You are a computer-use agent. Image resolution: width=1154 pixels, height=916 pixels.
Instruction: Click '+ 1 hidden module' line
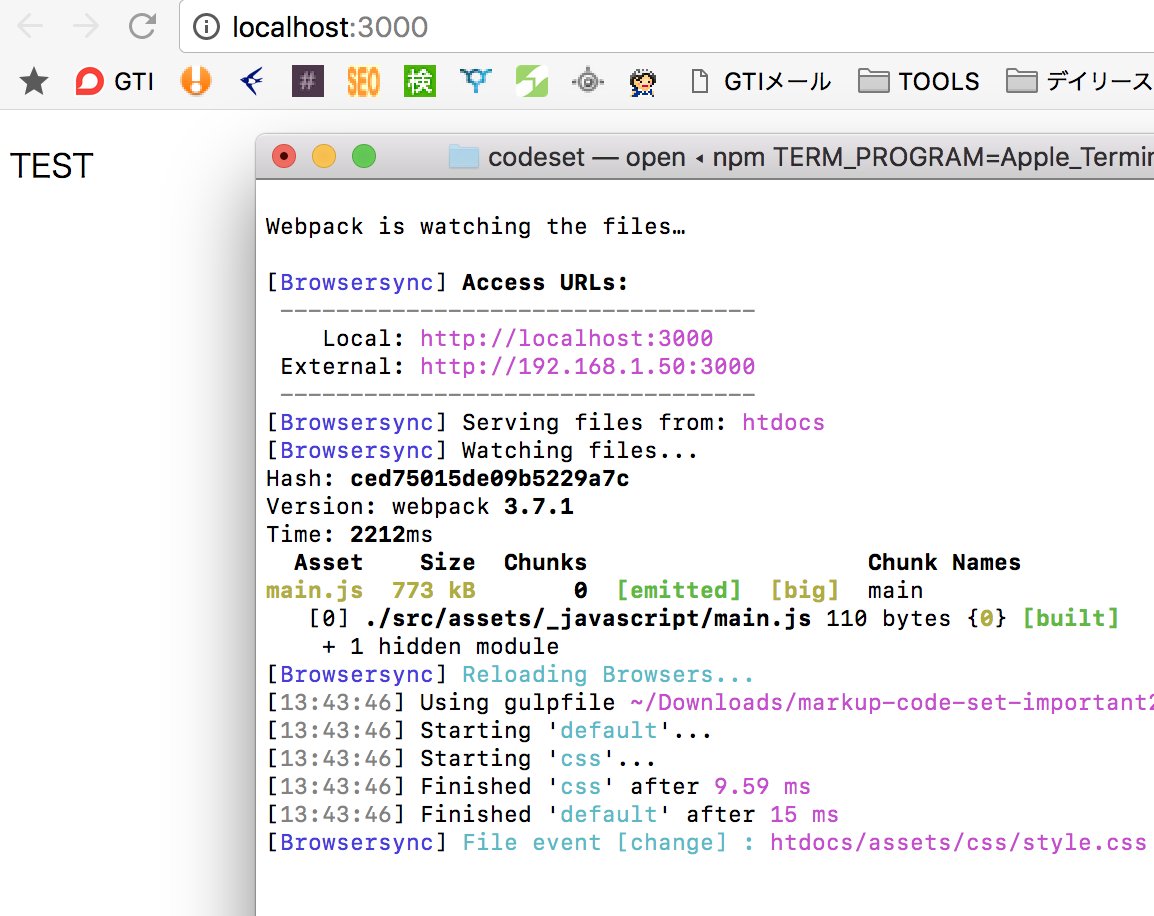(x=440, y=646)
